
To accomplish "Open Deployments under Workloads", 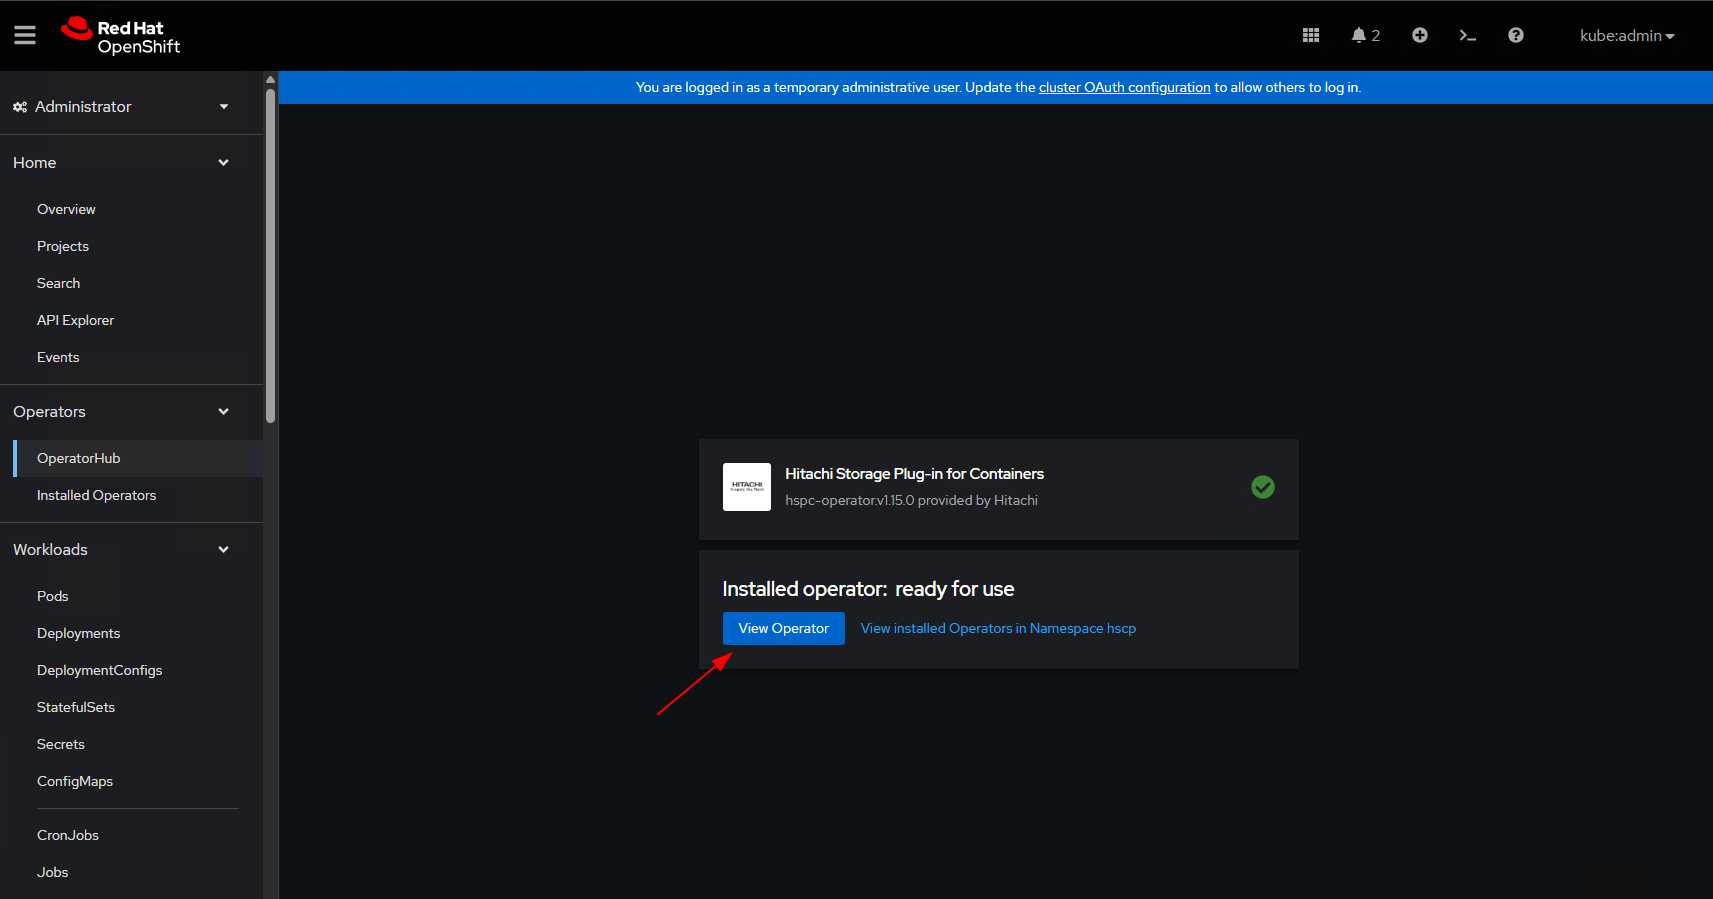I will click(x=78, y=633).
